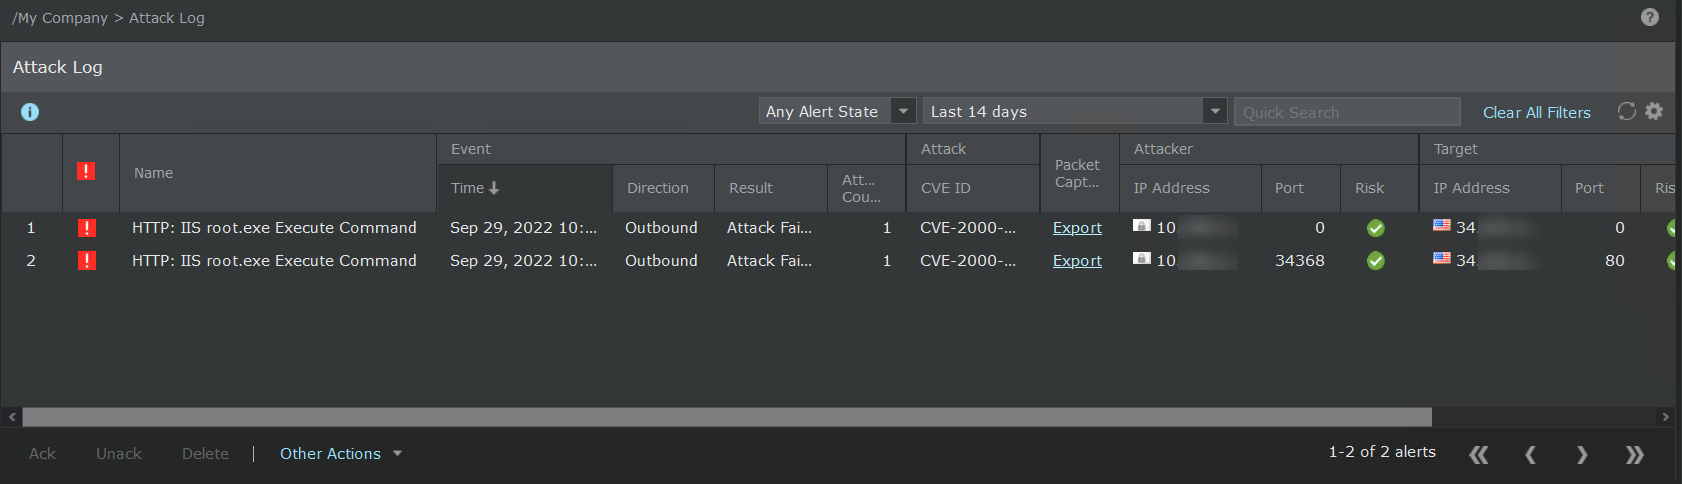Click the Unack button

click(x=119, y=454)
